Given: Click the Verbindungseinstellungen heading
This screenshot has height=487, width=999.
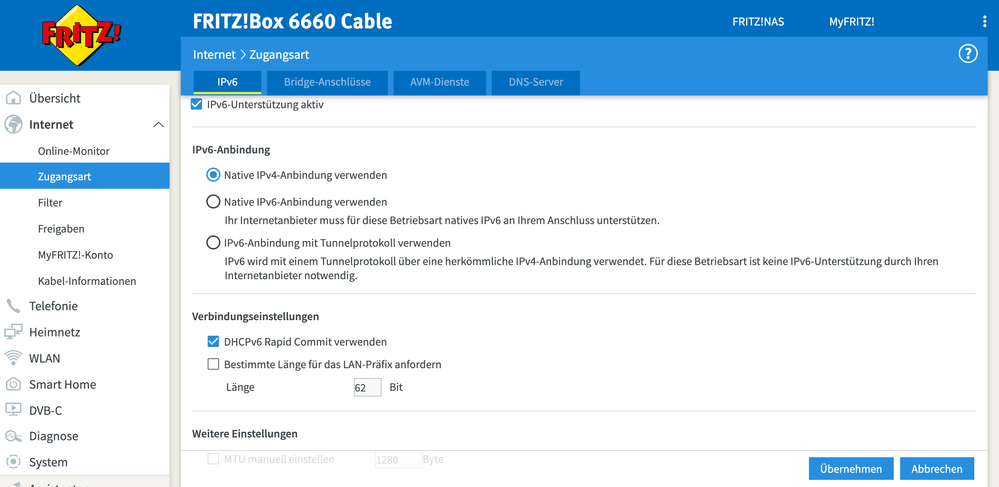Looking at the screenshot, I should coord(255,316).
